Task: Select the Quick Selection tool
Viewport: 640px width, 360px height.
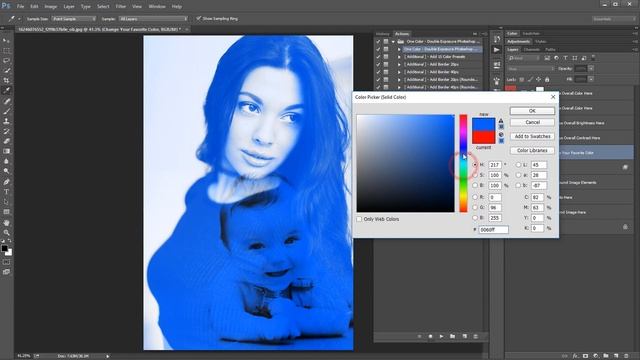Action: pyautogui.click(x=7, y=71)
